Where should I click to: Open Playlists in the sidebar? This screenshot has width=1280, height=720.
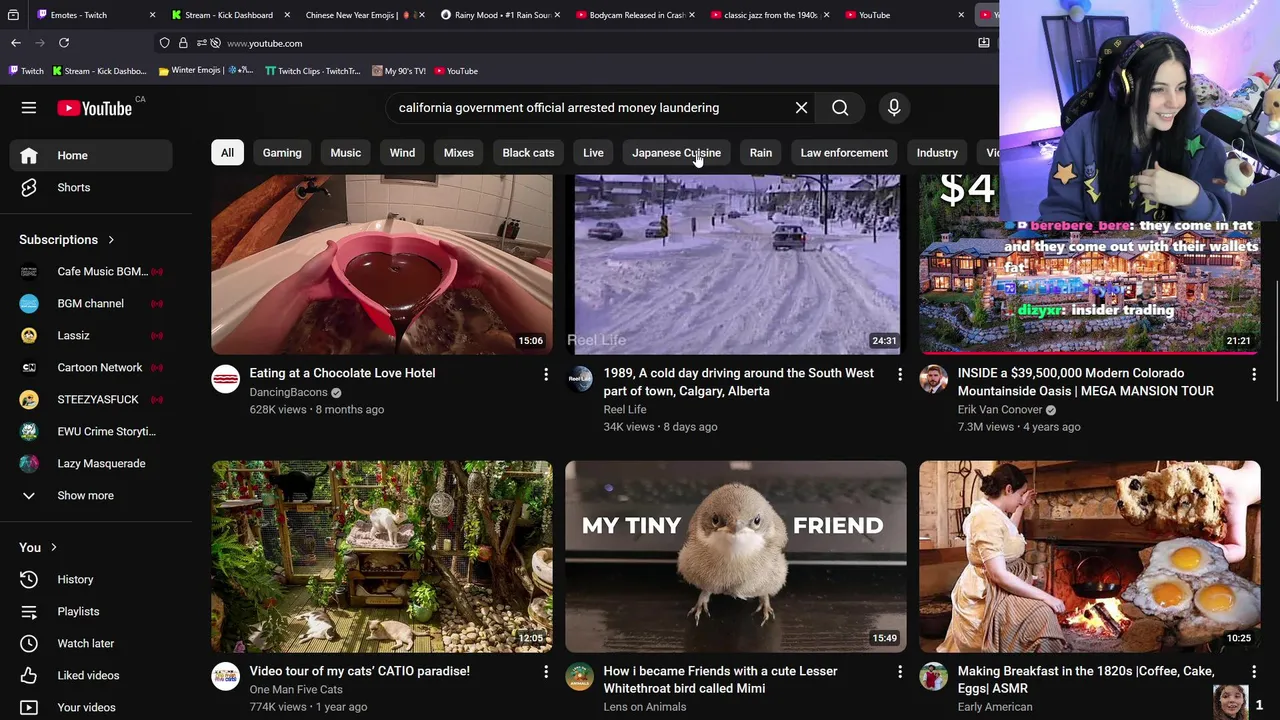coord(91,611)
